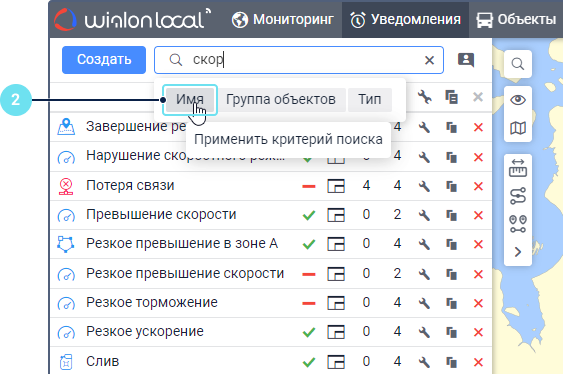563x374 pixels.
Task: Open wrench settings for Резкое торможение
Action: [424, 303]
